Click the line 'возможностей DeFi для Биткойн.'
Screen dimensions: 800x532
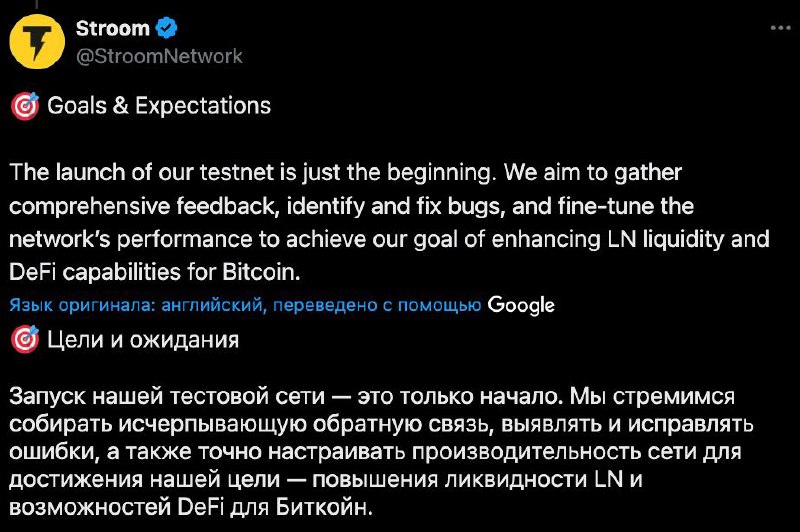(x=191, y=507)
